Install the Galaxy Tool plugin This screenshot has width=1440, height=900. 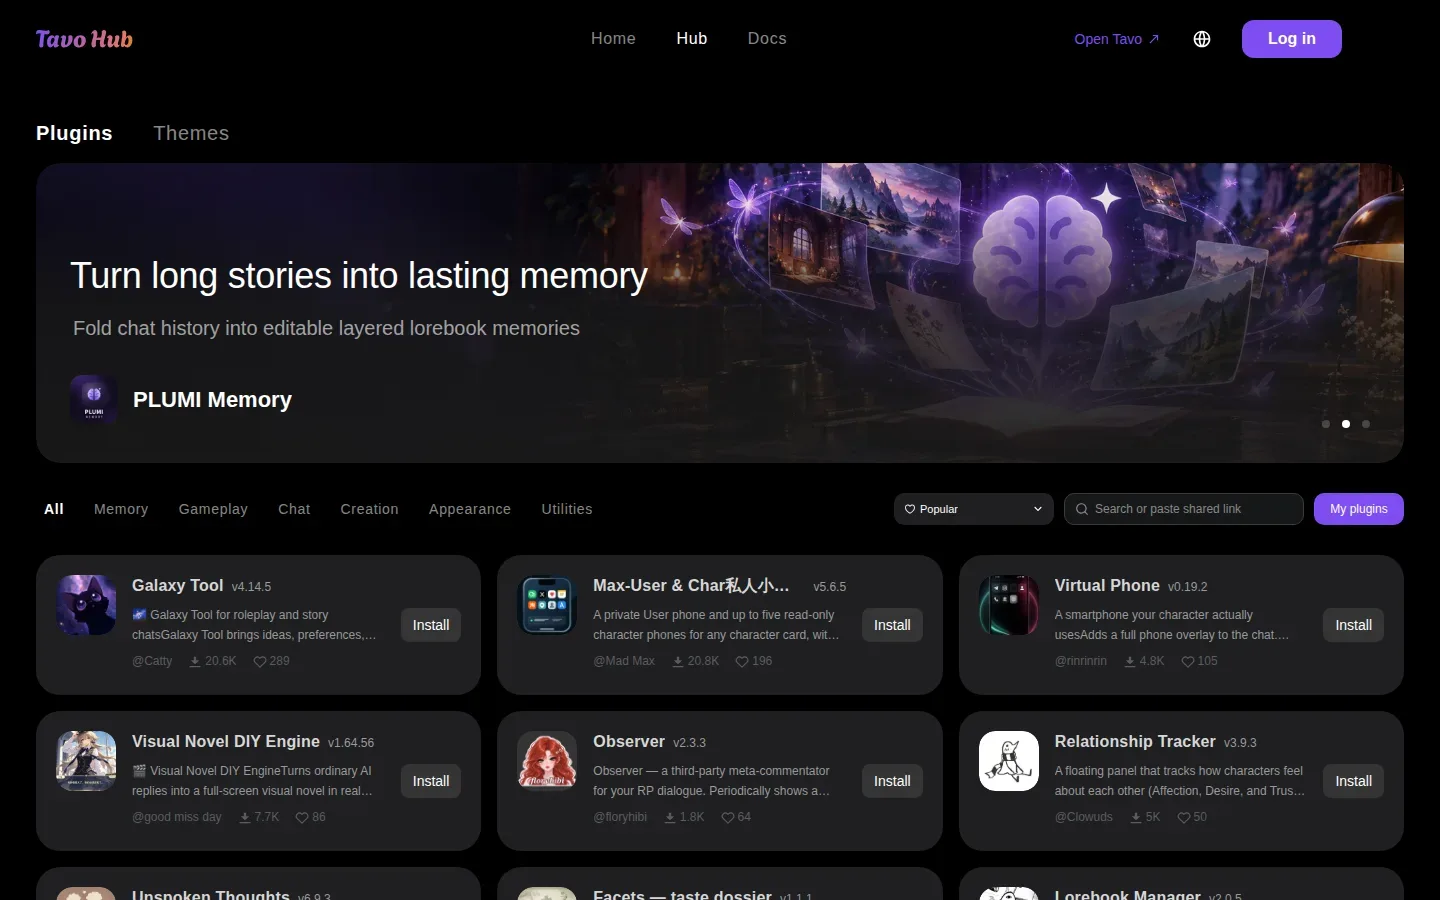tap(431, 625)
